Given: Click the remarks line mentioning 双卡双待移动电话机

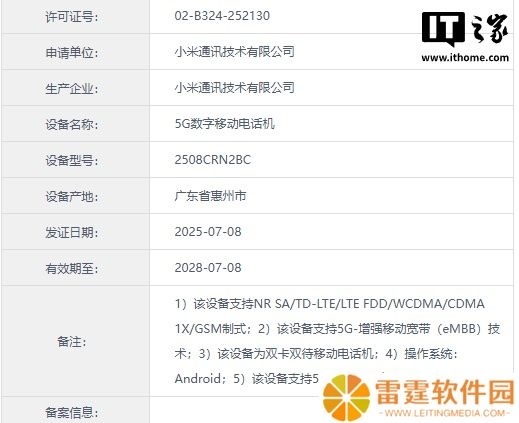Looking at the screenshot, I should tap(316, 354).
